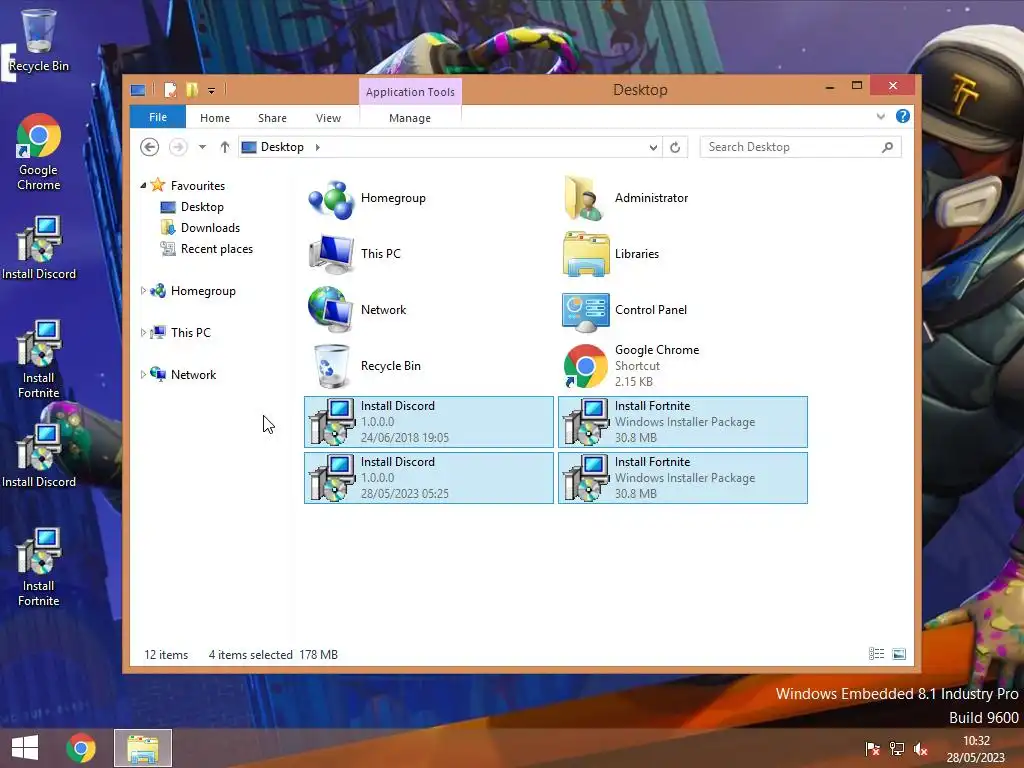Screen dimensions: 1024x768
Task: Click the muted speaker tray icon
Action: pos(921,749)
